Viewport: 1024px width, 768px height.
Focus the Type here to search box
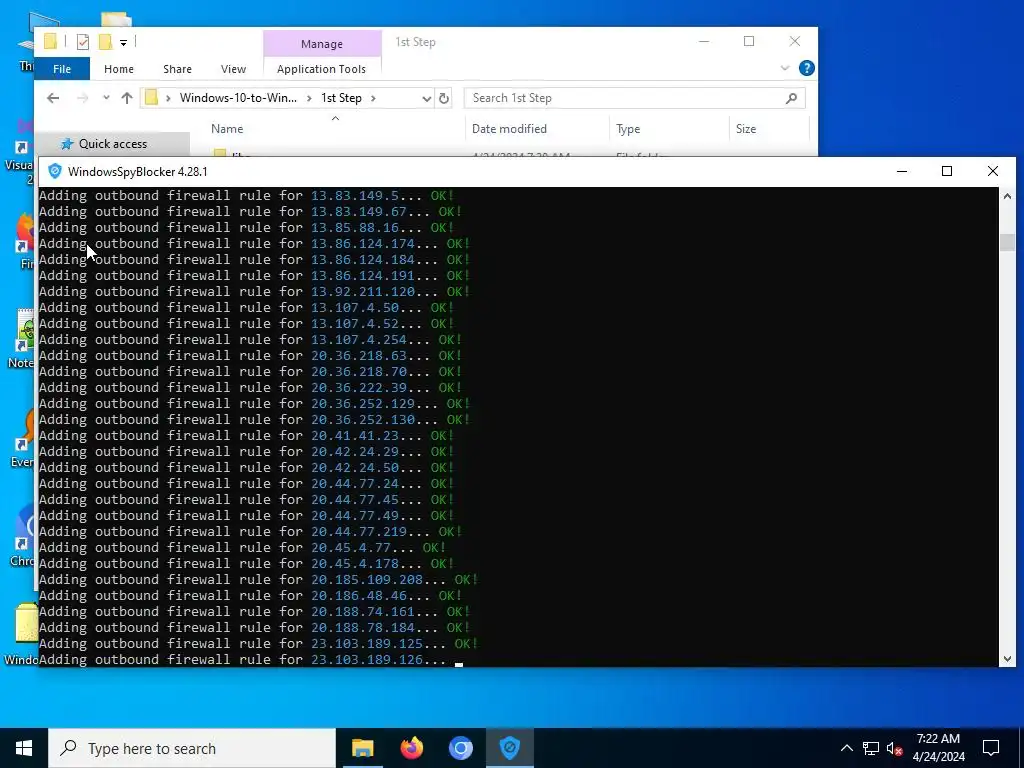point(192,748)
